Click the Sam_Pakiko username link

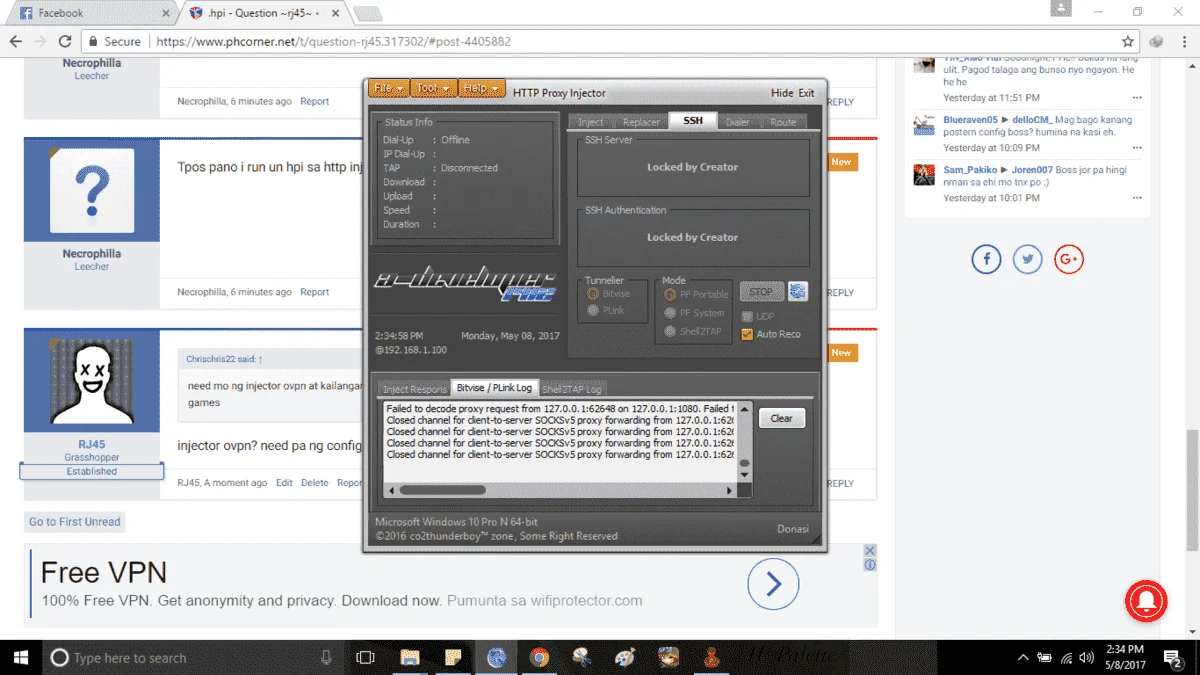coord(970,170)
